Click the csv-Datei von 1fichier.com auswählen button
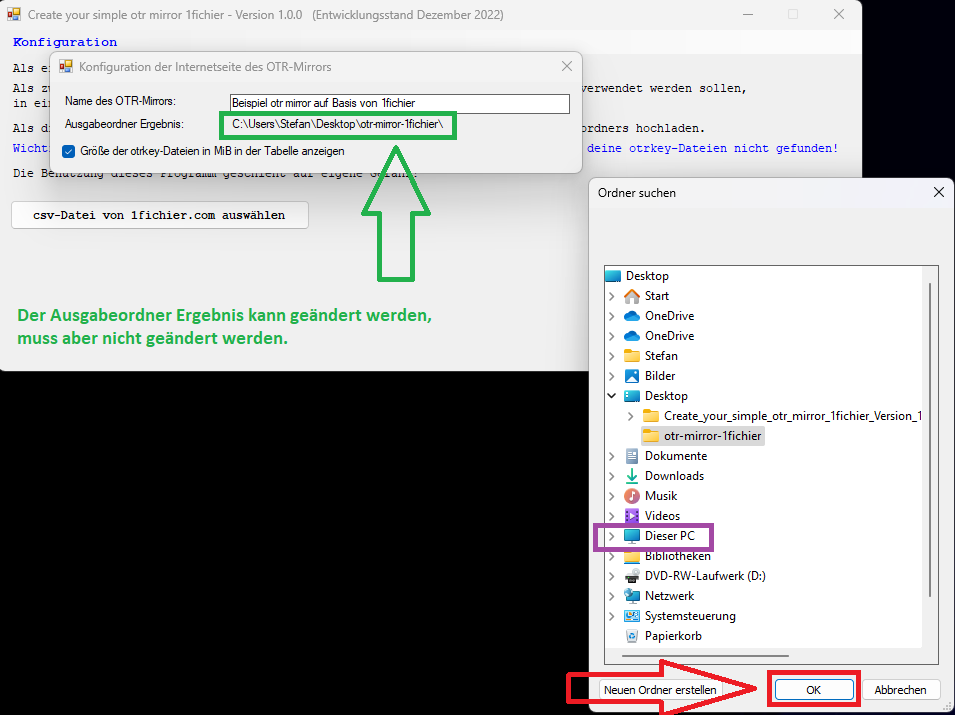 [x=159, y=215]
